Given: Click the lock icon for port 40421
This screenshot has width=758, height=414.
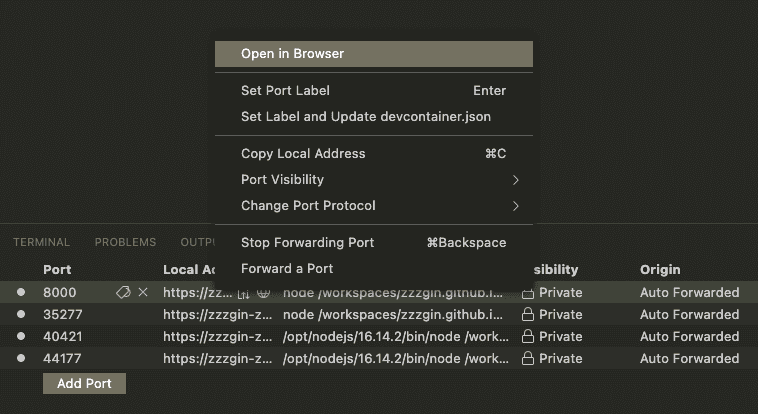Looking at the screenshot, I should (x=528, y=337).
